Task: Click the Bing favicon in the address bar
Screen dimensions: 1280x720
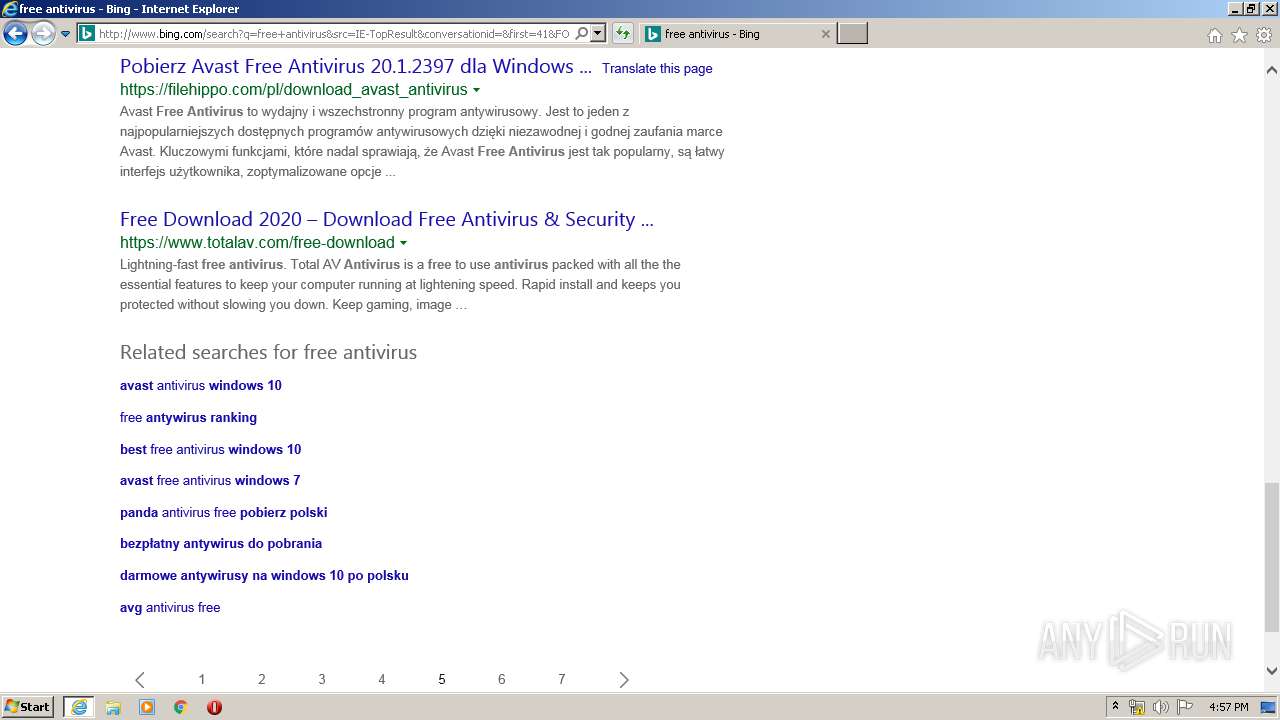Action: coord(87,34)
